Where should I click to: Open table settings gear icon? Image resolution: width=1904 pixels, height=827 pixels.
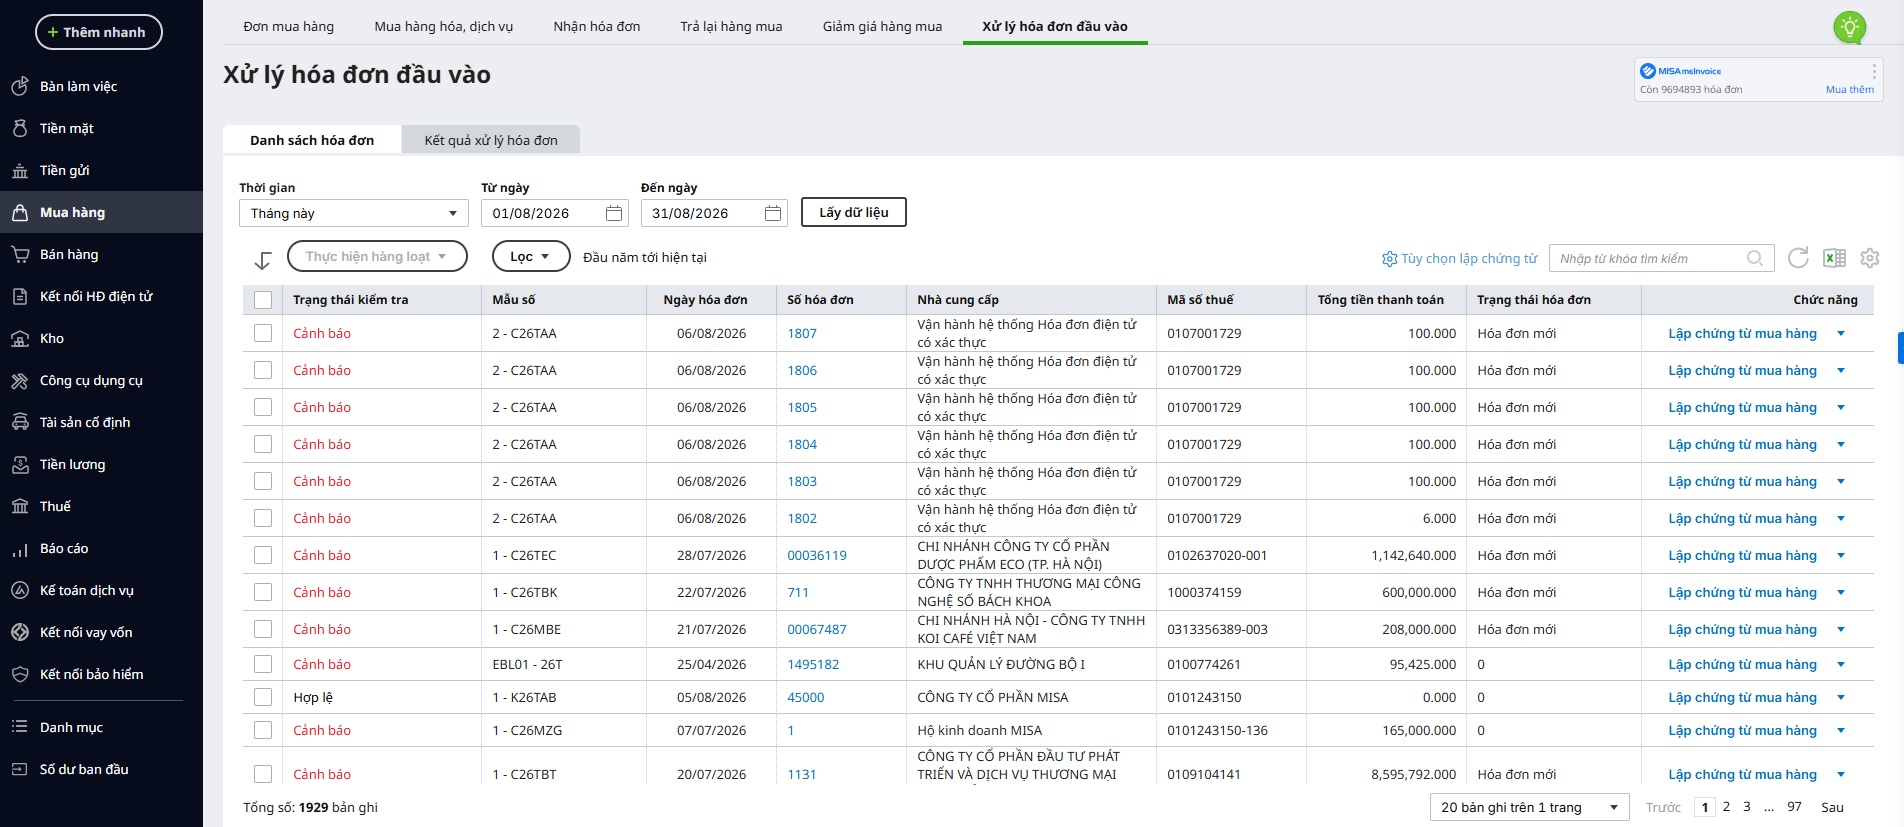[1870, 258]
